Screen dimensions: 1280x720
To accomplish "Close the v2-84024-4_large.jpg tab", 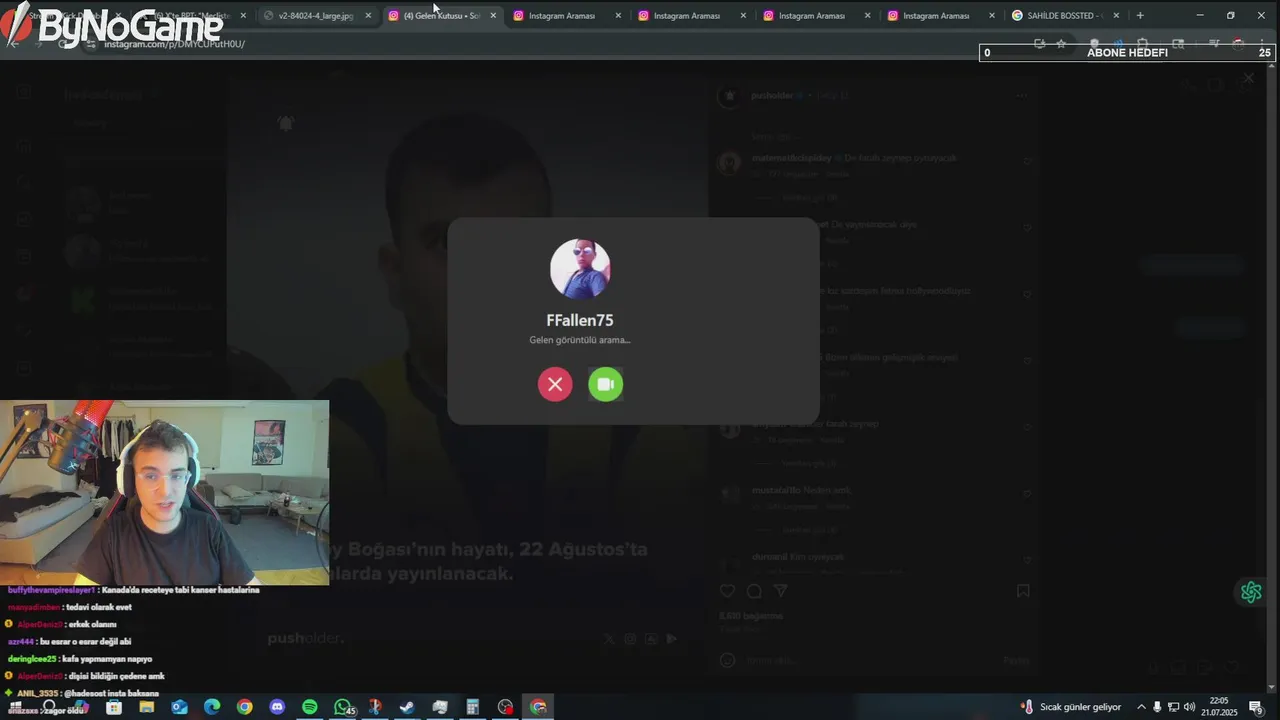I will coord(368,16).
